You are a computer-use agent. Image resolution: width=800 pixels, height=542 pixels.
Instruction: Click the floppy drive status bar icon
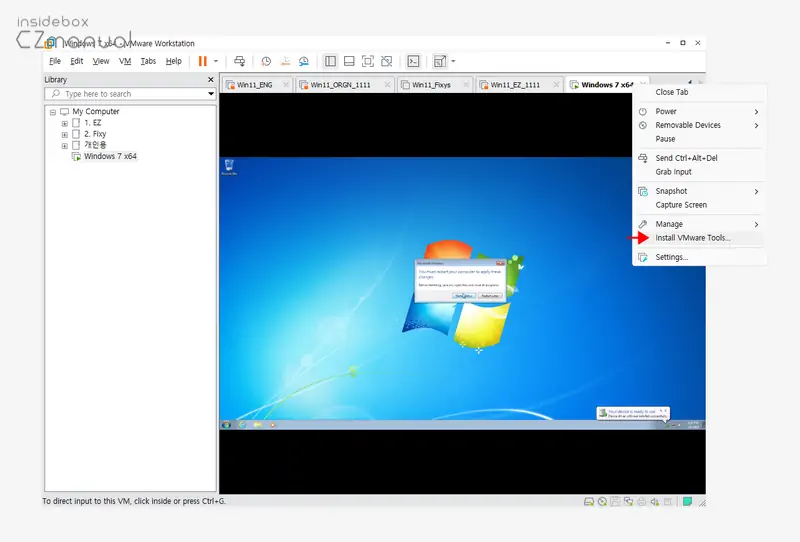[x=615, y=502]
